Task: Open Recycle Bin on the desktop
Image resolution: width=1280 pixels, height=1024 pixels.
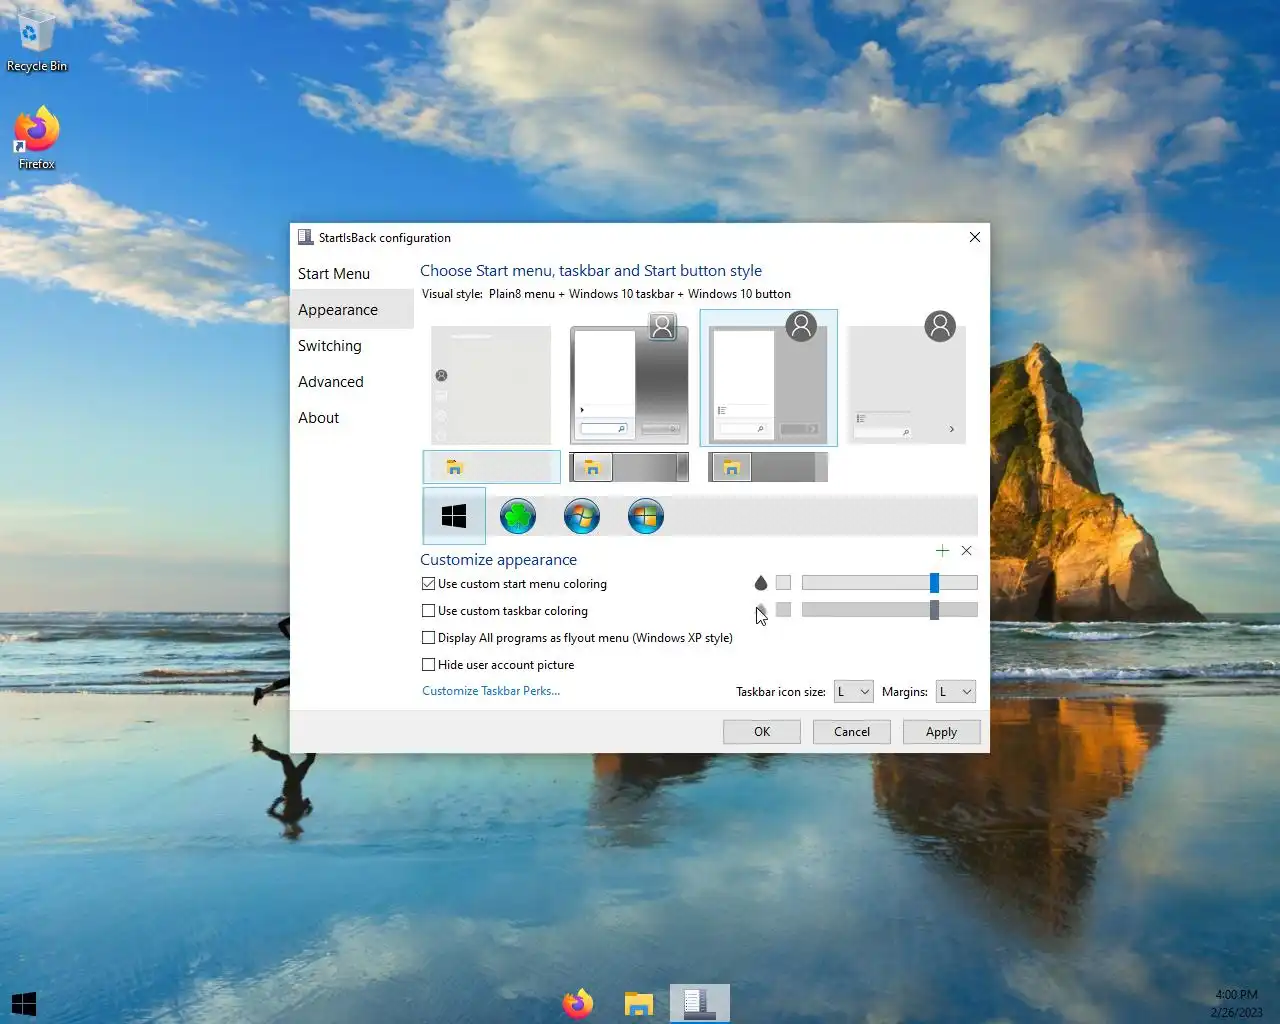Action: [36, 41]
